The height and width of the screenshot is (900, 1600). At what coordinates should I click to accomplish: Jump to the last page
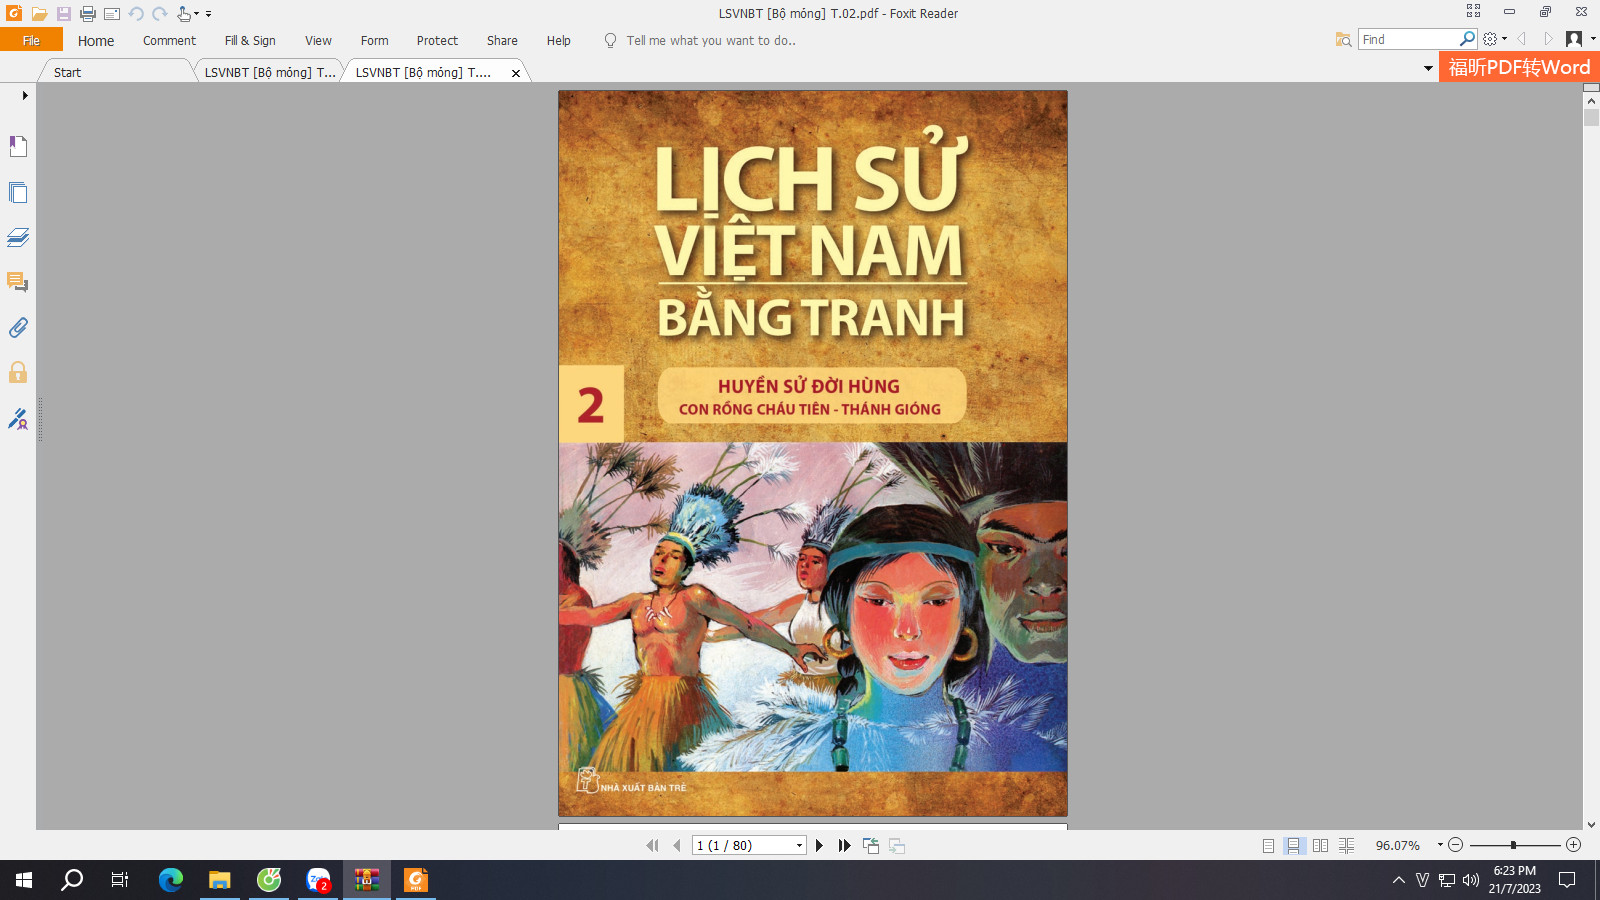844,845
